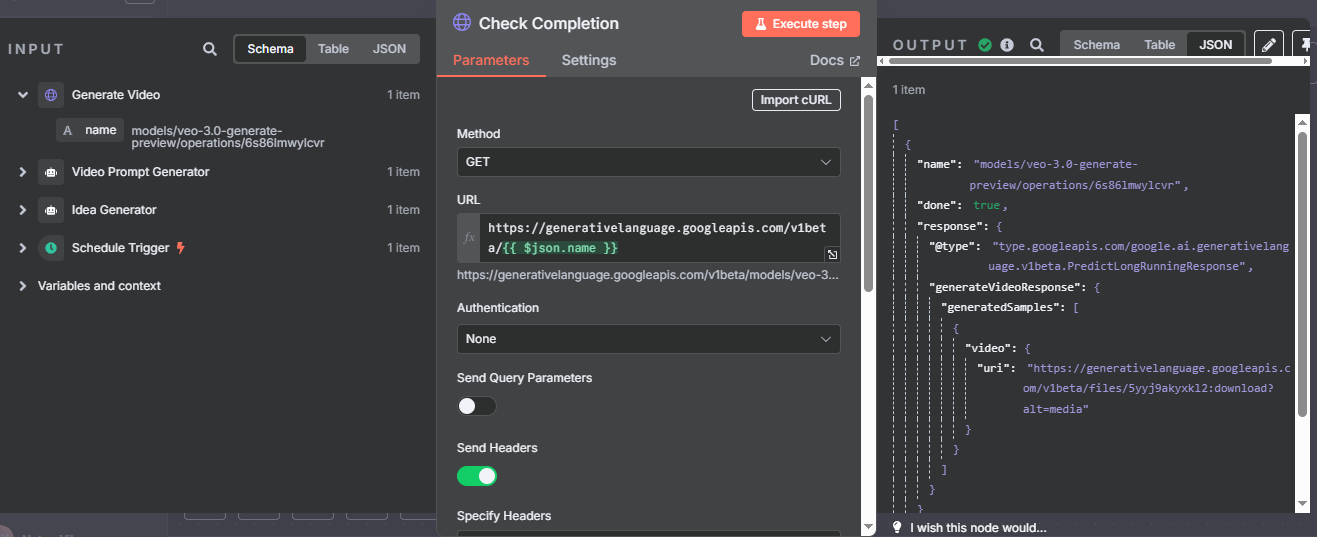This screenshot has width=1317, height=537.
Task: Click the robot icon beside Video Prompt Generator
Action: (51, 172)
